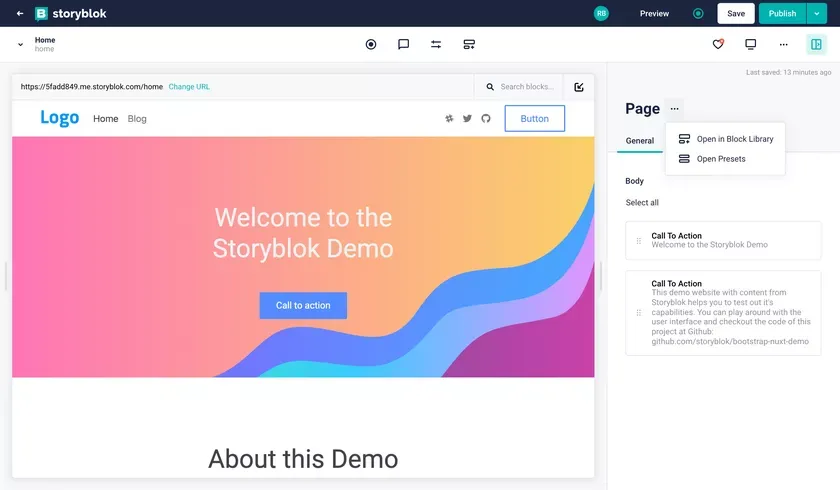
Task: Open the block library toolbar icon
Action: [469, 44]
